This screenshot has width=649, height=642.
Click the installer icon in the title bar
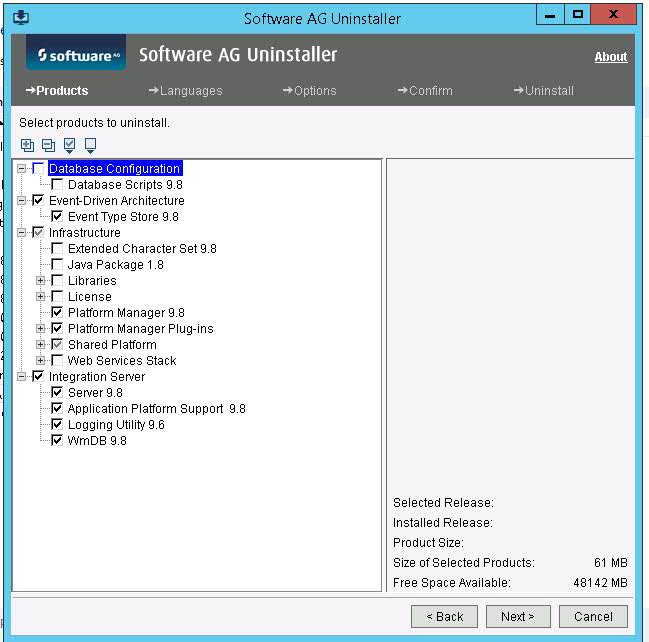pyautogui.click(x=20, y=17)
